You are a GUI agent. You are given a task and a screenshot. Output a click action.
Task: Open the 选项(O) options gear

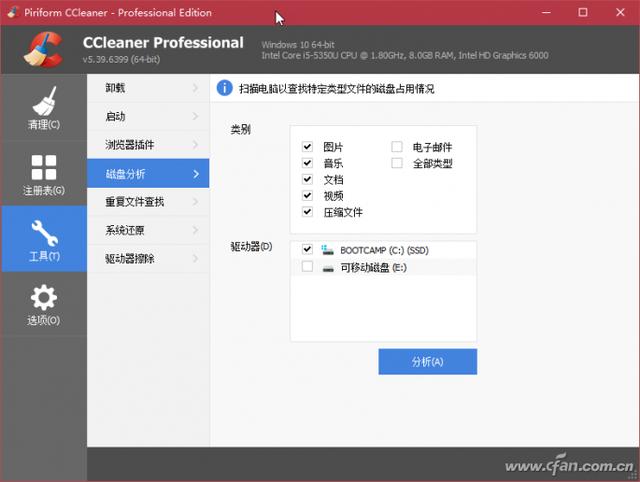44,304
